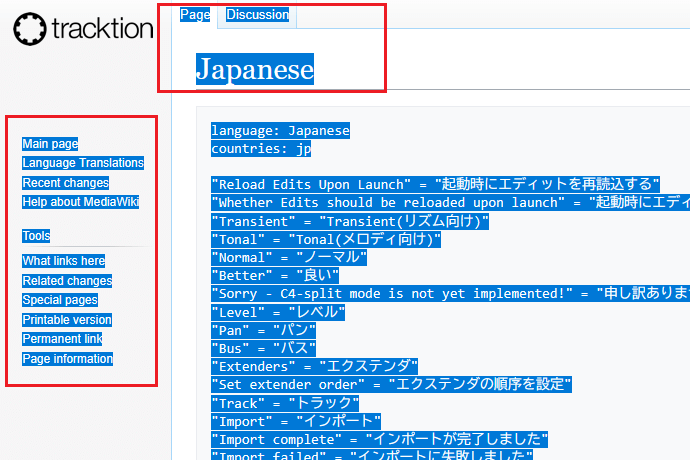Image resolution: width=690 pixels, height=460 pixels.
Task: View Page information link
Action: click(68, 359)
